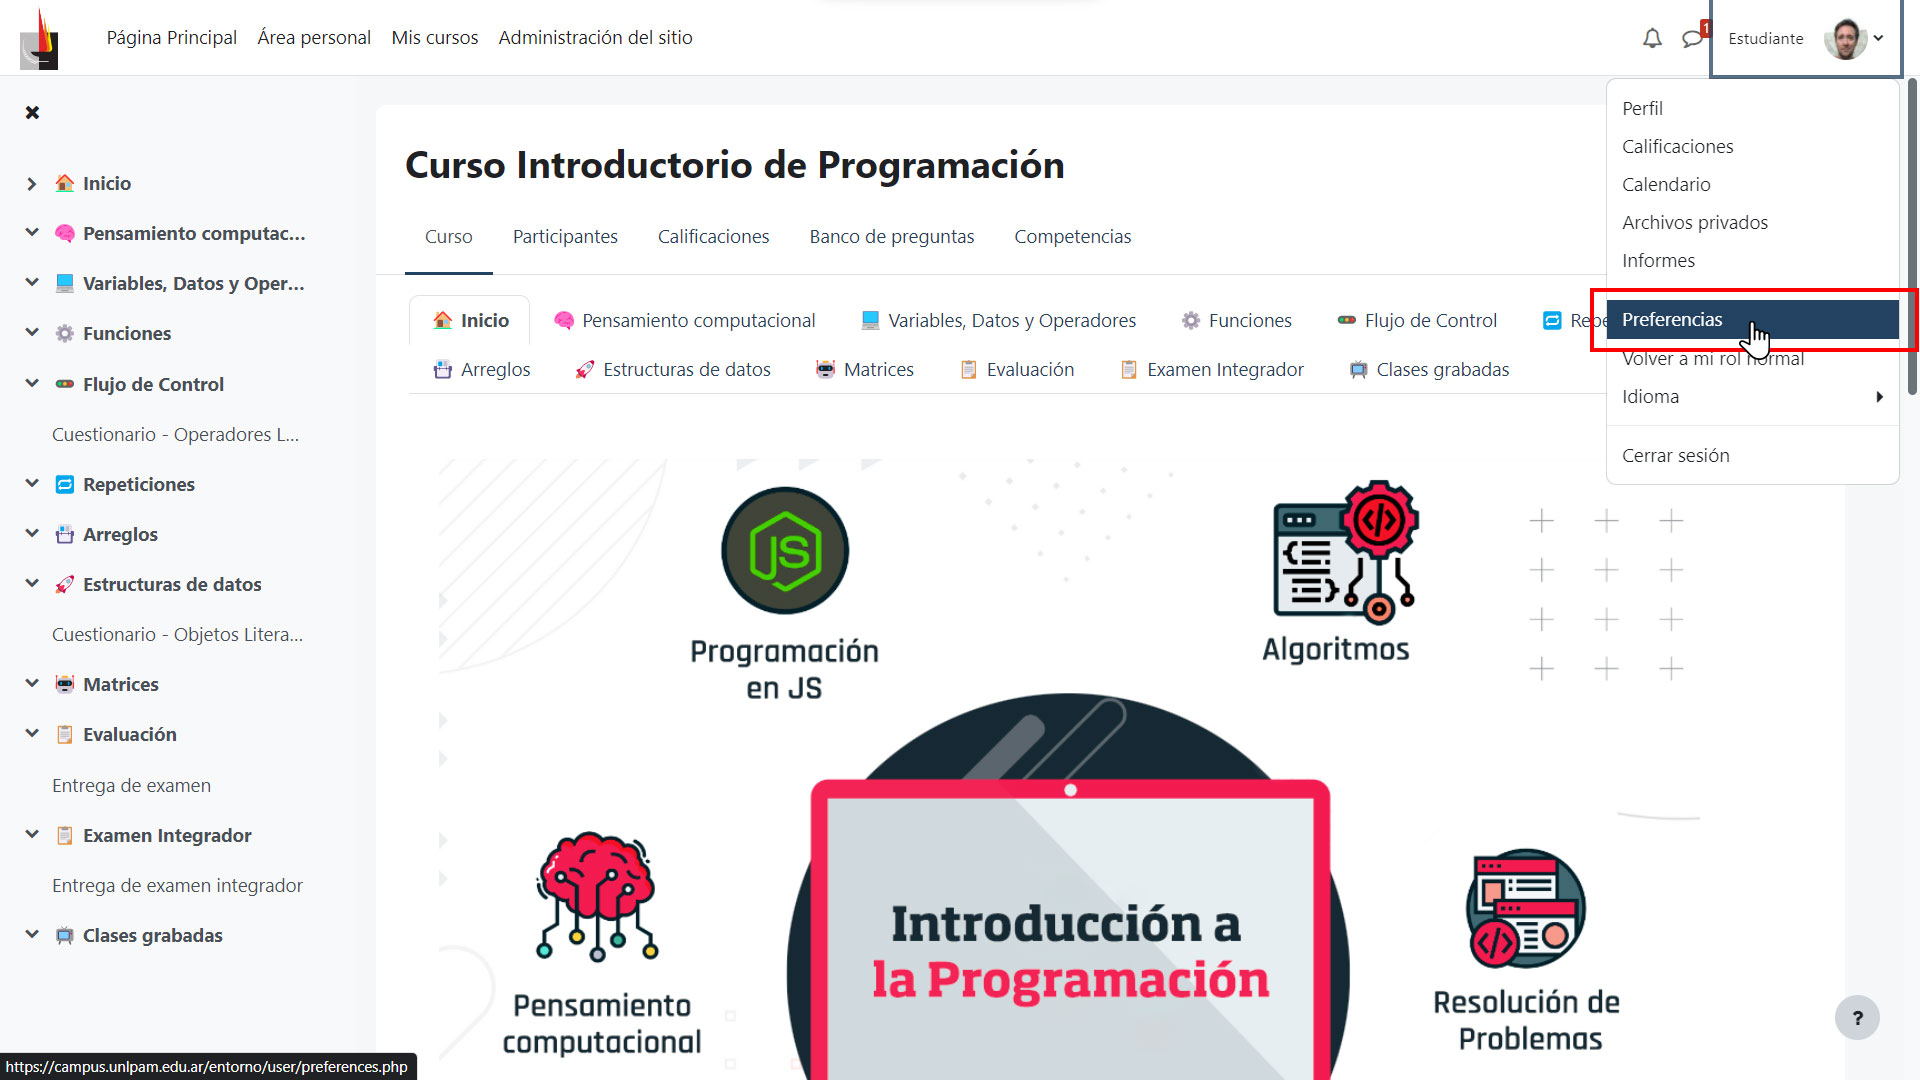Click the Algoritmos illustration icon

coord(1345,553)
